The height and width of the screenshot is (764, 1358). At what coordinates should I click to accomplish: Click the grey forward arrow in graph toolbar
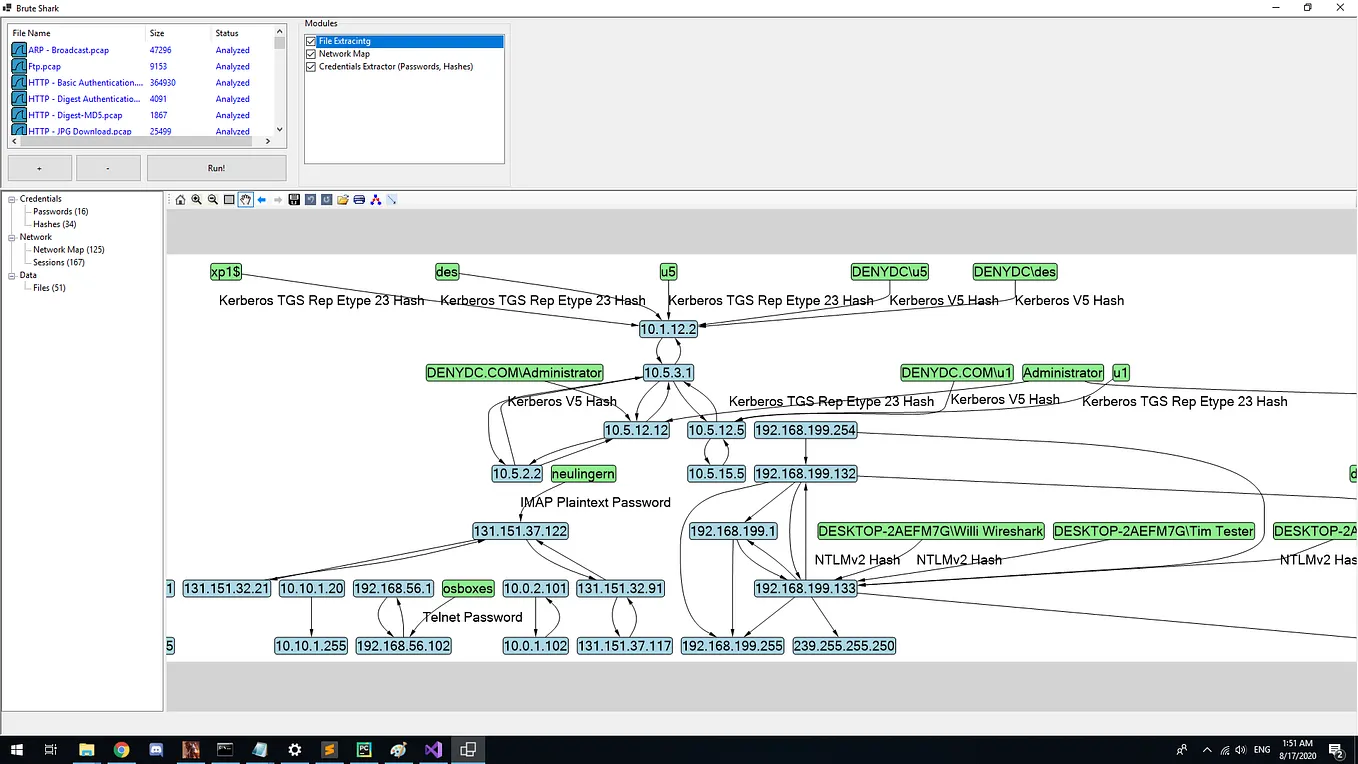click(278, 200)
